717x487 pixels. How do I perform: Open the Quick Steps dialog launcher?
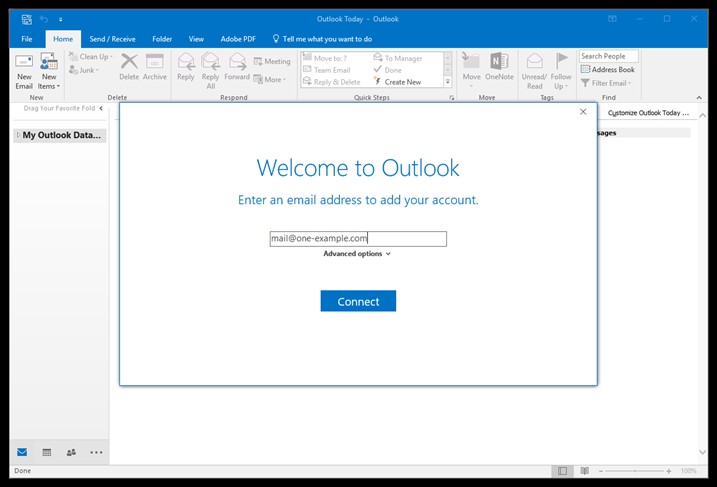pos(452,98)
